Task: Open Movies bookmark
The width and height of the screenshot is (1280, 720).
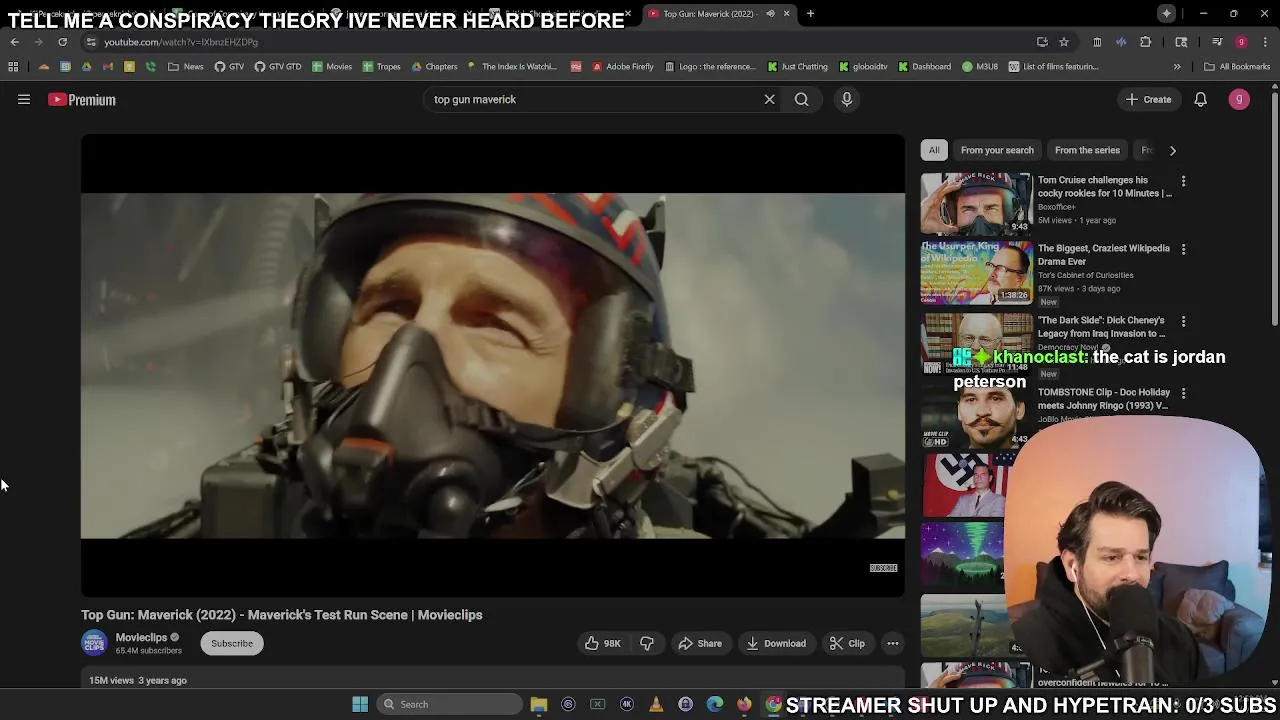Action: [x=332, y=67]
